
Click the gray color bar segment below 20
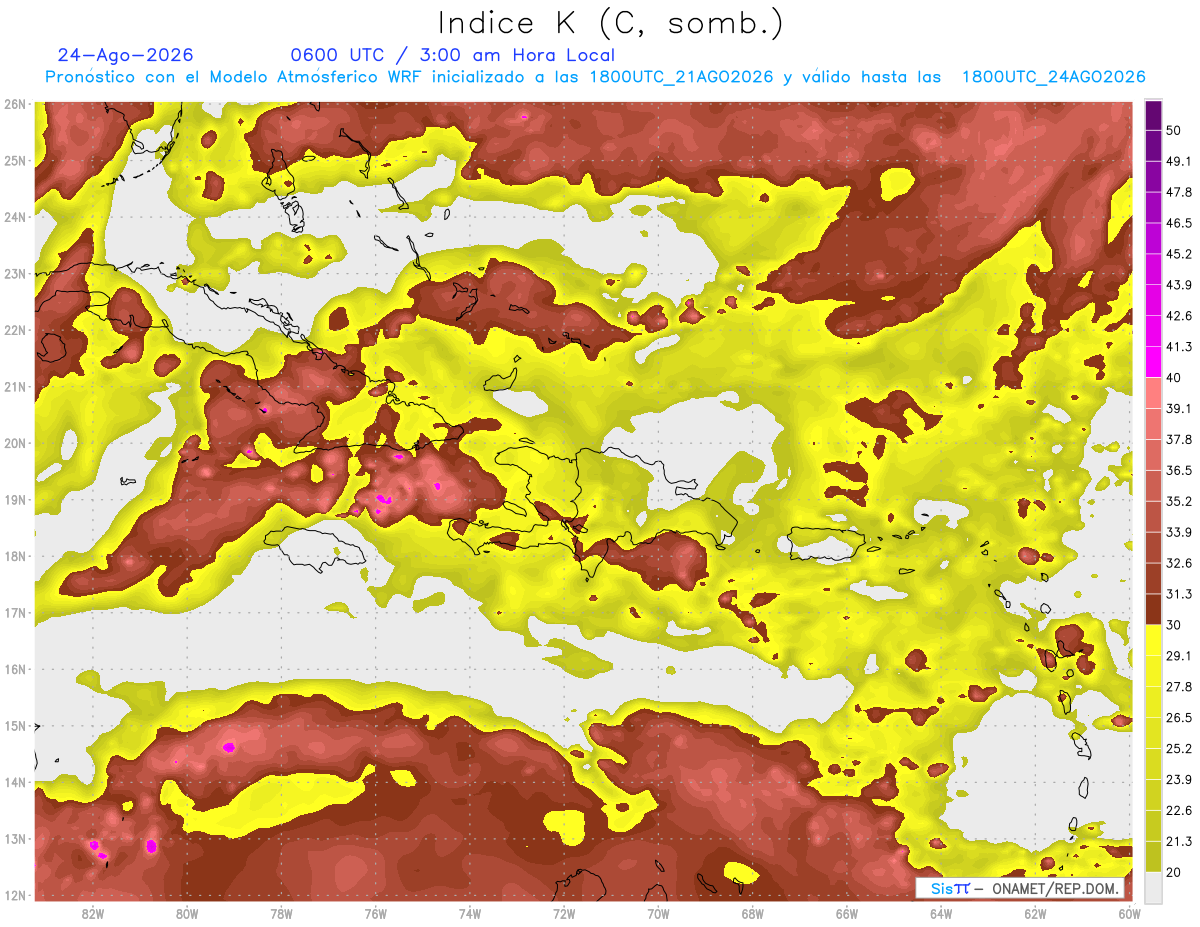(1154, 887)
